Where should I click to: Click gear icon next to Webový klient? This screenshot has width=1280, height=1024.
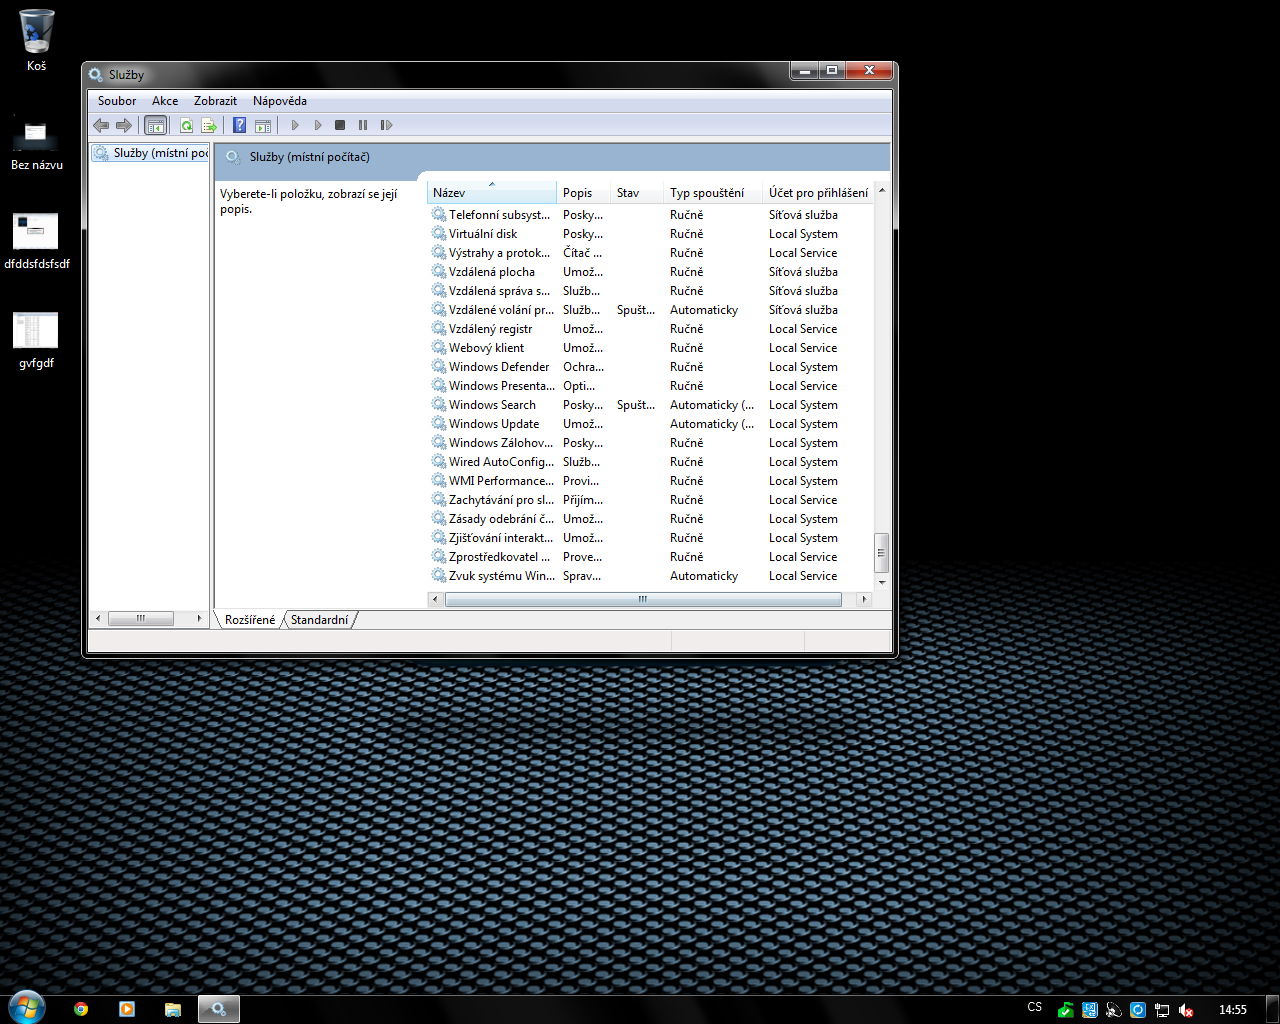pyautogui.click(x=438, y=348)
